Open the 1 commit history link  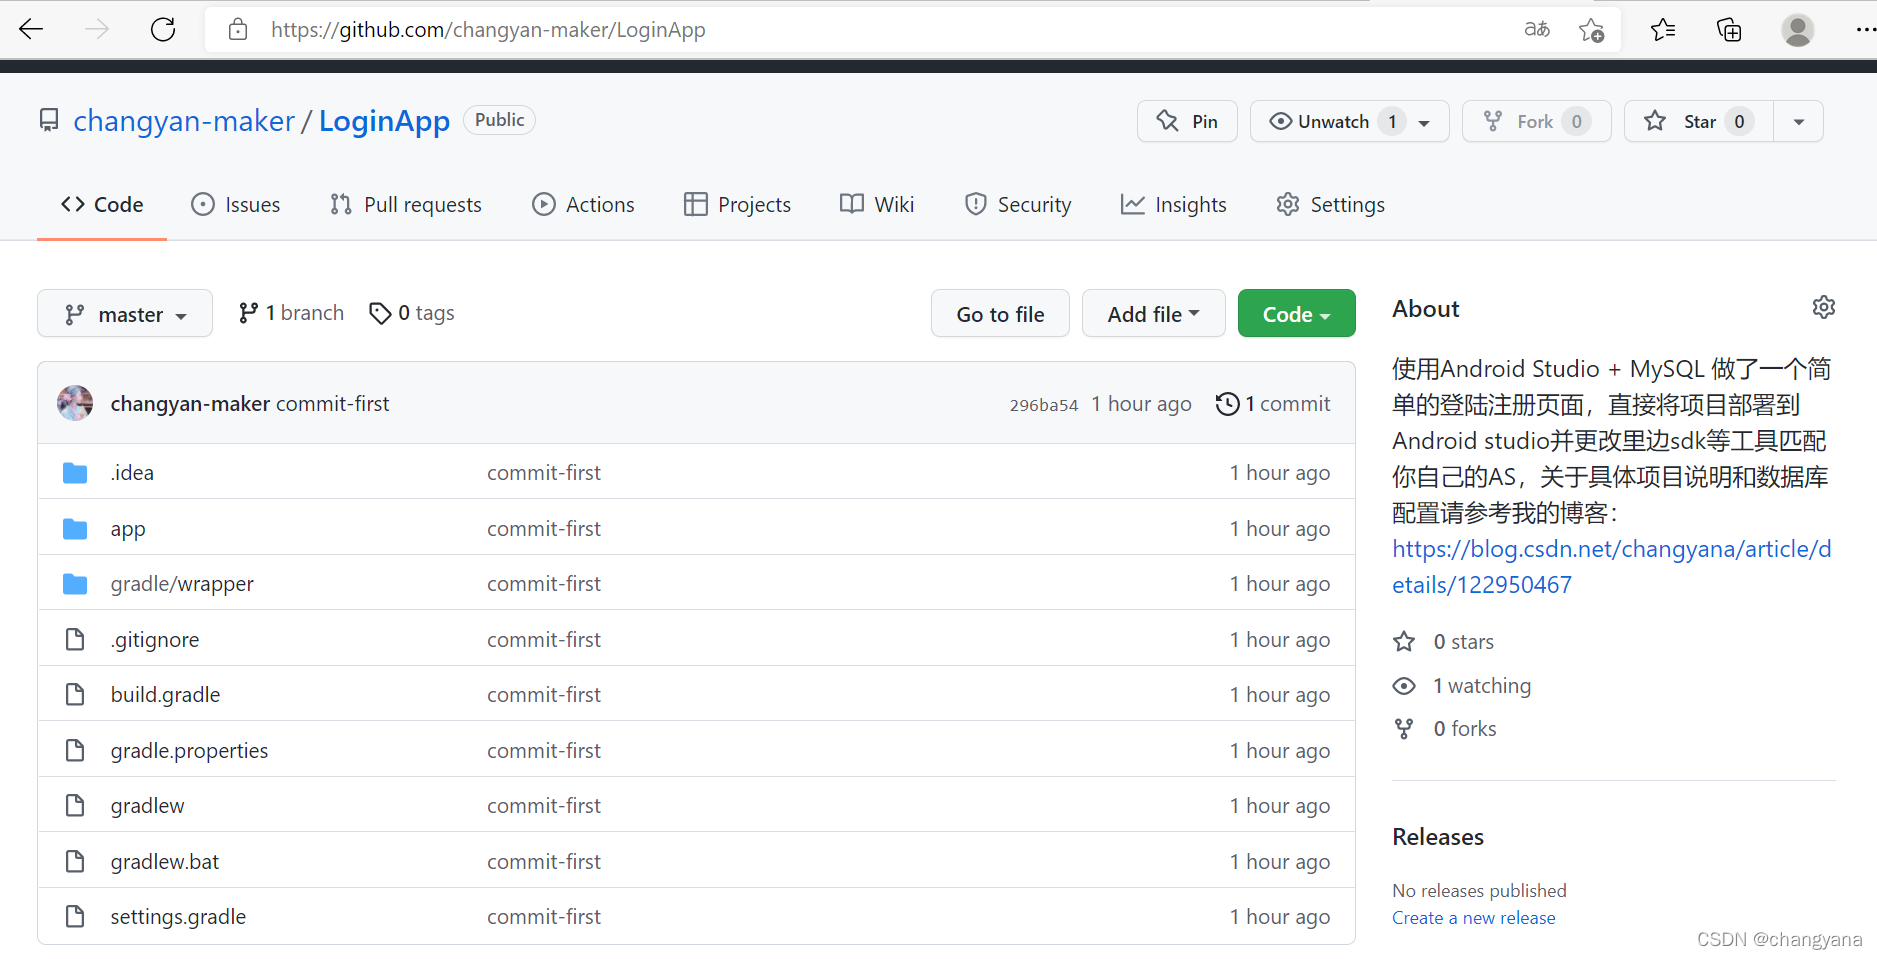click(1273, 403)
